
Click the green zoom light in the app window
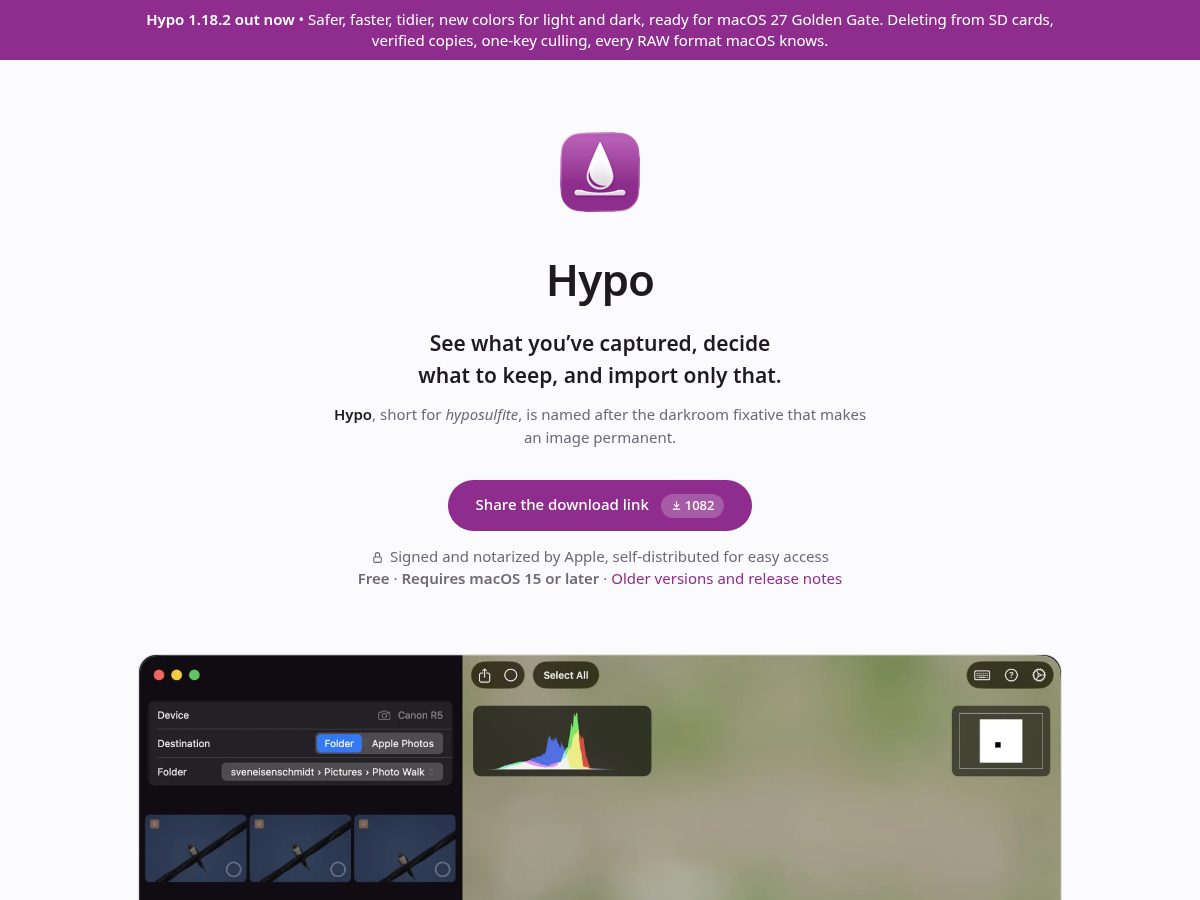click(x=194, y=675)
